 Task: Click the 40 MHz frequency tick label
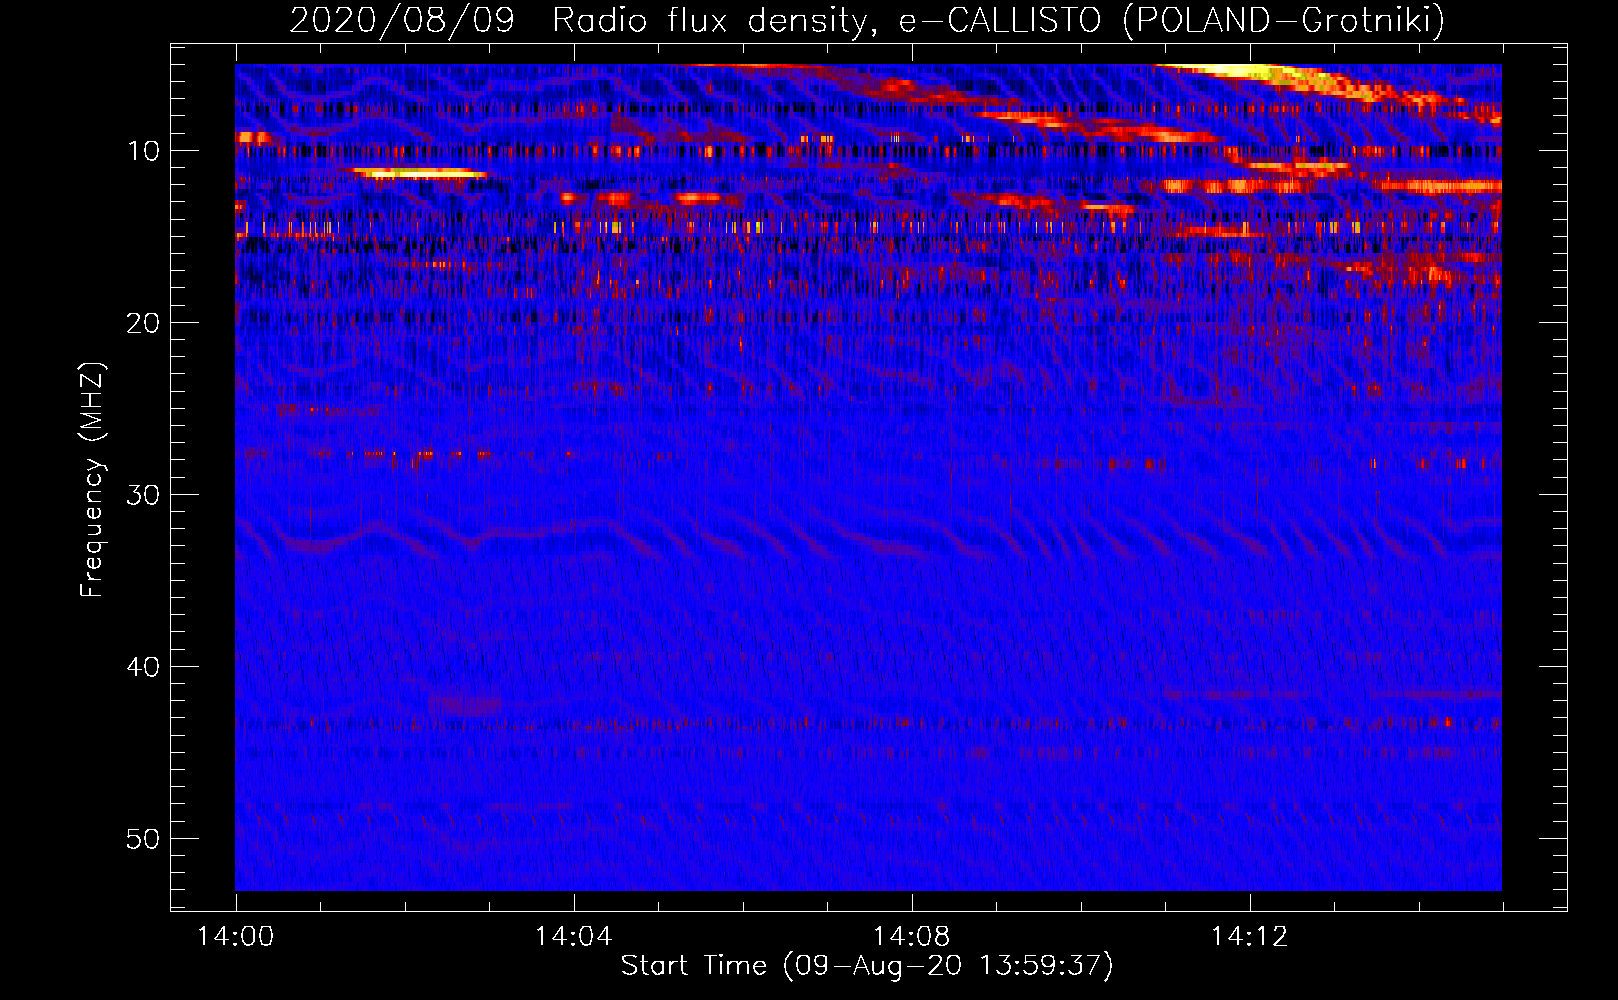click(x=144, y=667)
